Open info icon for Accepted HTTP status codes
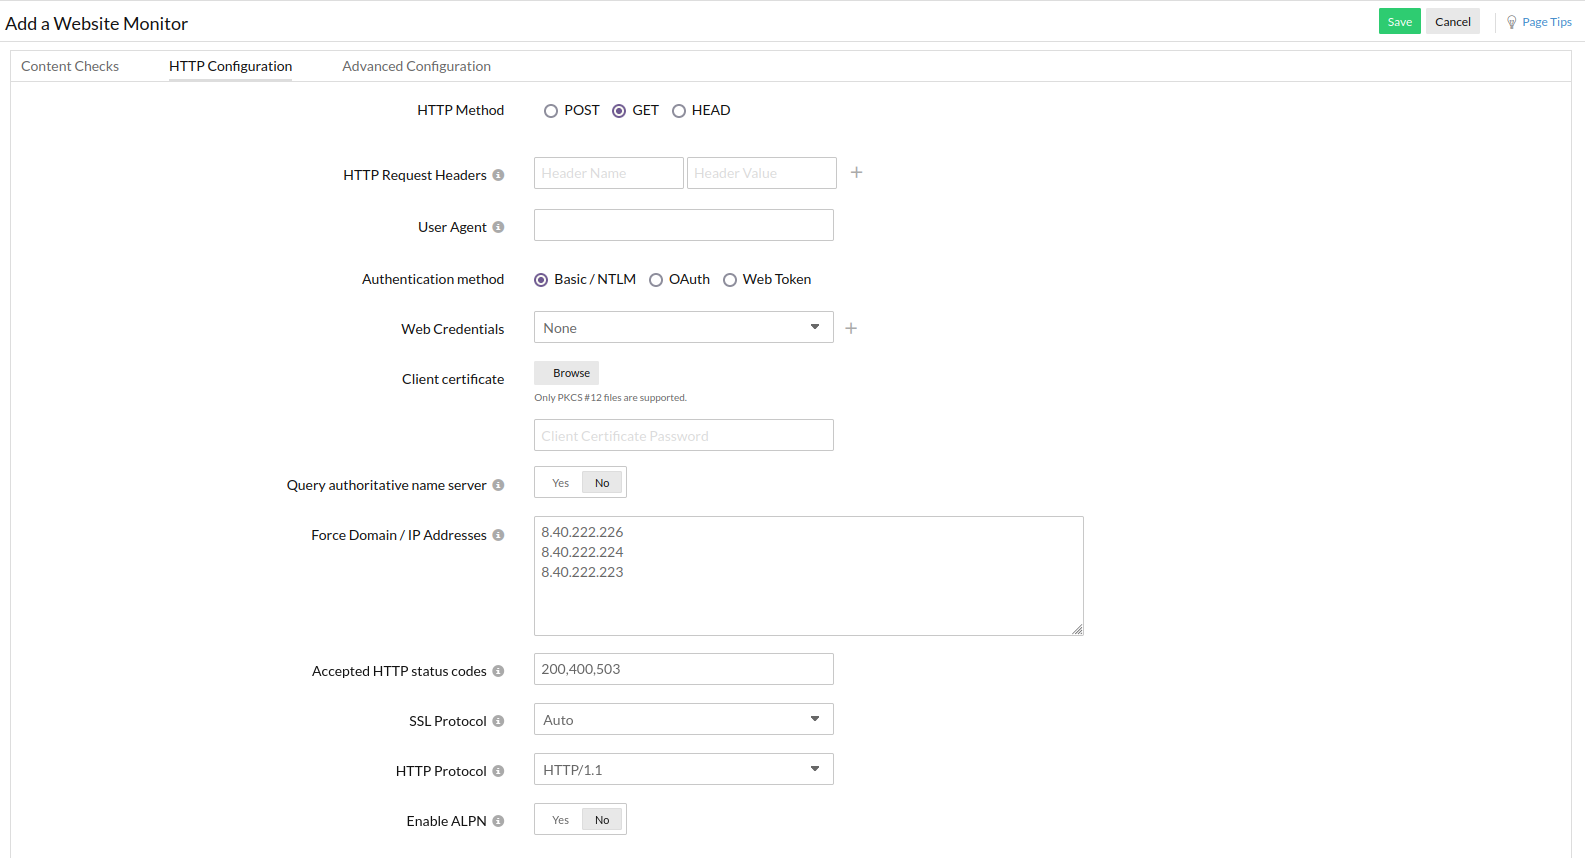This screenshot has height=858, width=1585. [498, 671]
